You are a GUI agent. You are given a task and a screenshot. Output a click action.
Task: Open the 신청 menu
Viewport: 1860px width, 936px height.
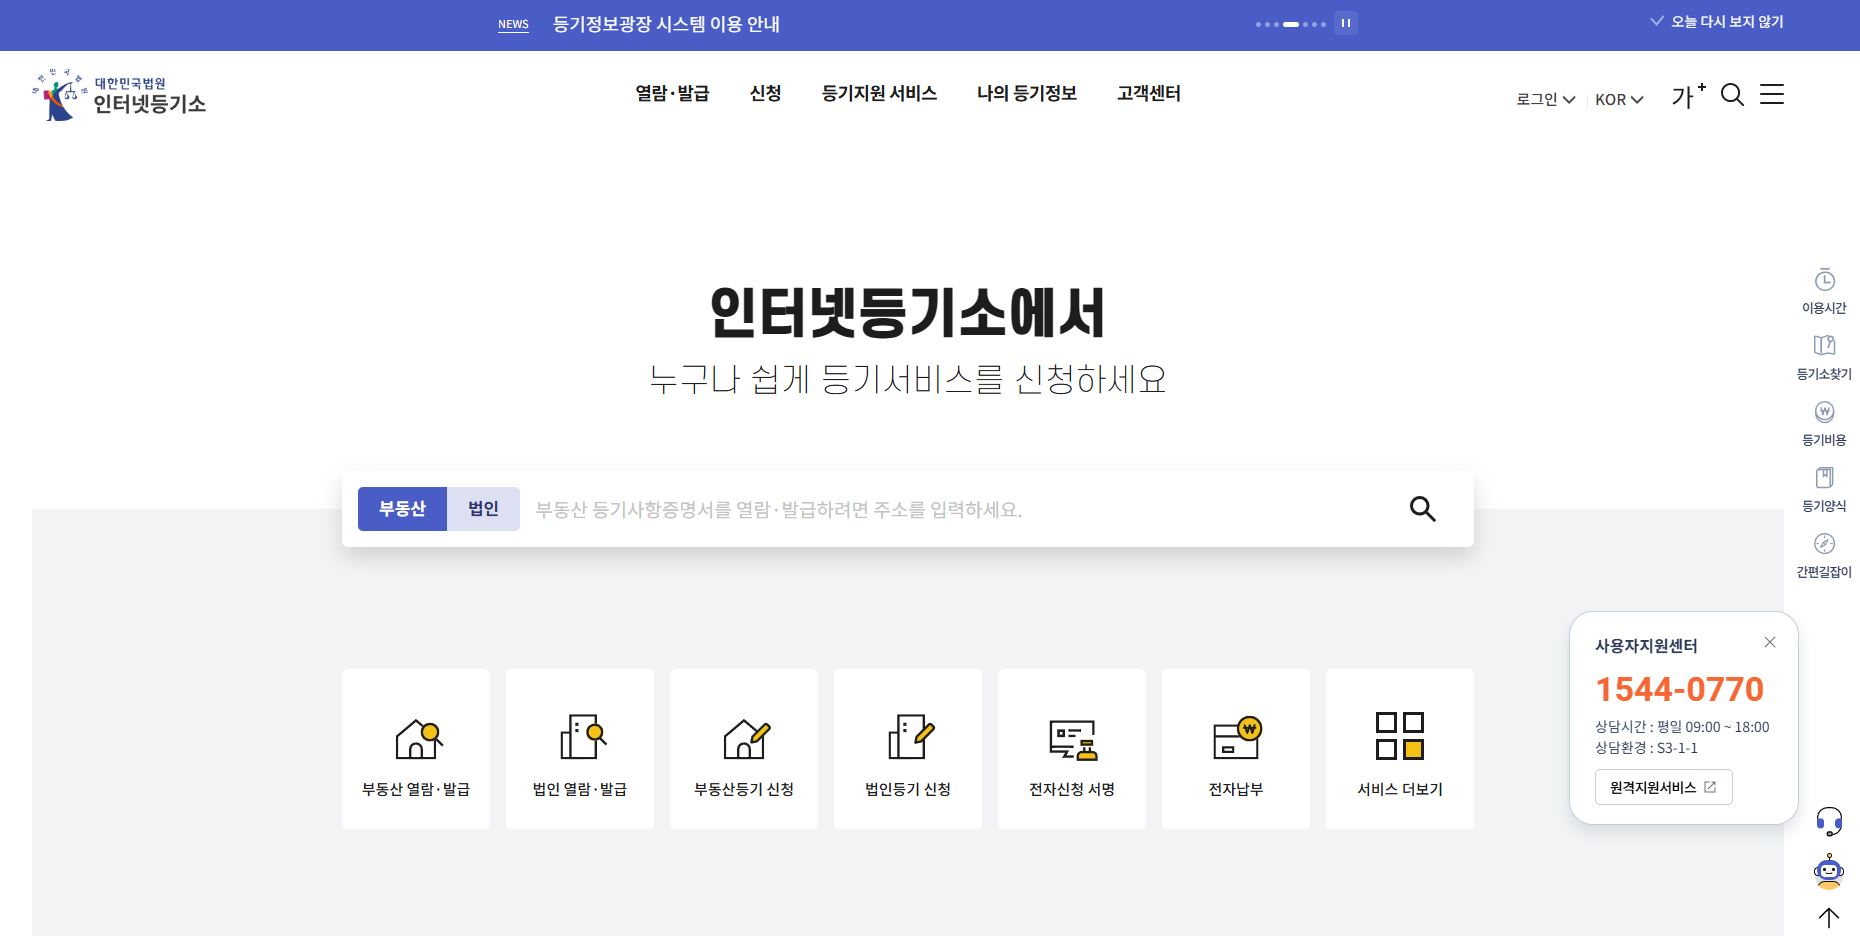point(765,93)
